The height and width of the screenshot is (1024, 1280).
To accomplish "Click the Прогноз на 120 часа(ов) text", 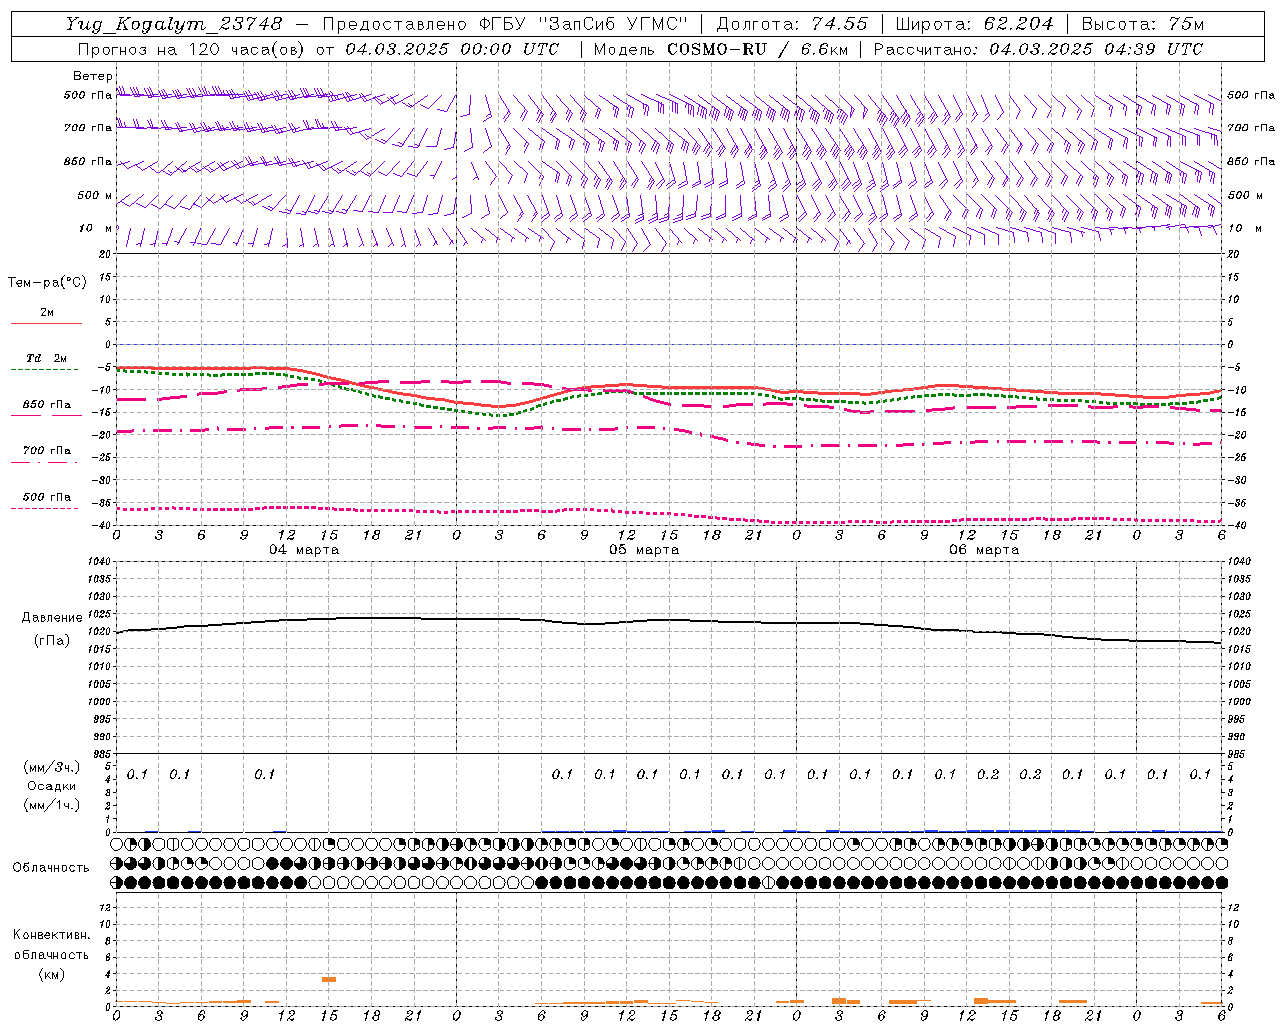I will pyautogui.click(x=191, y=49).
